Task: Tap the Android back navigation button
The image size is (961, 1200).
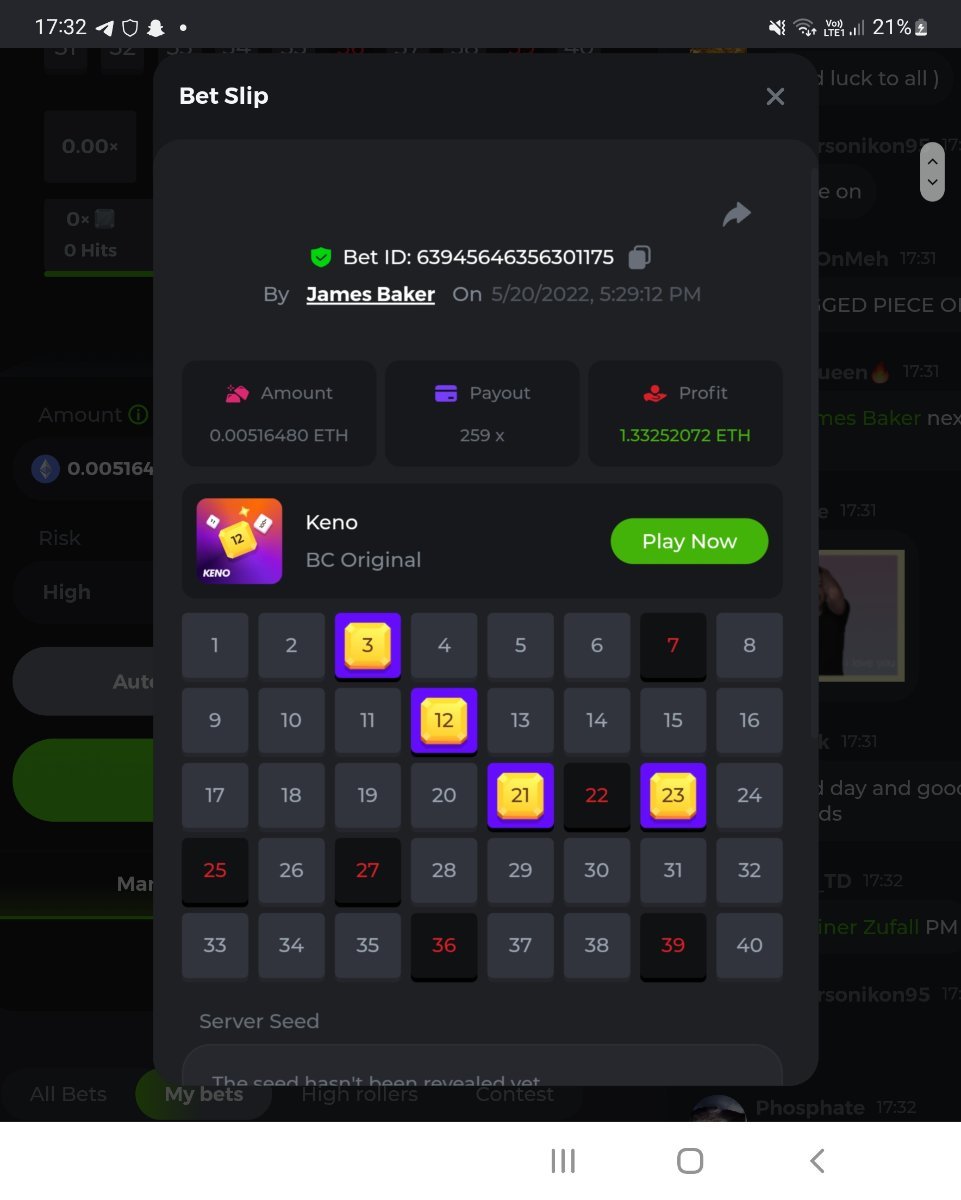Action: (817, 1161)
